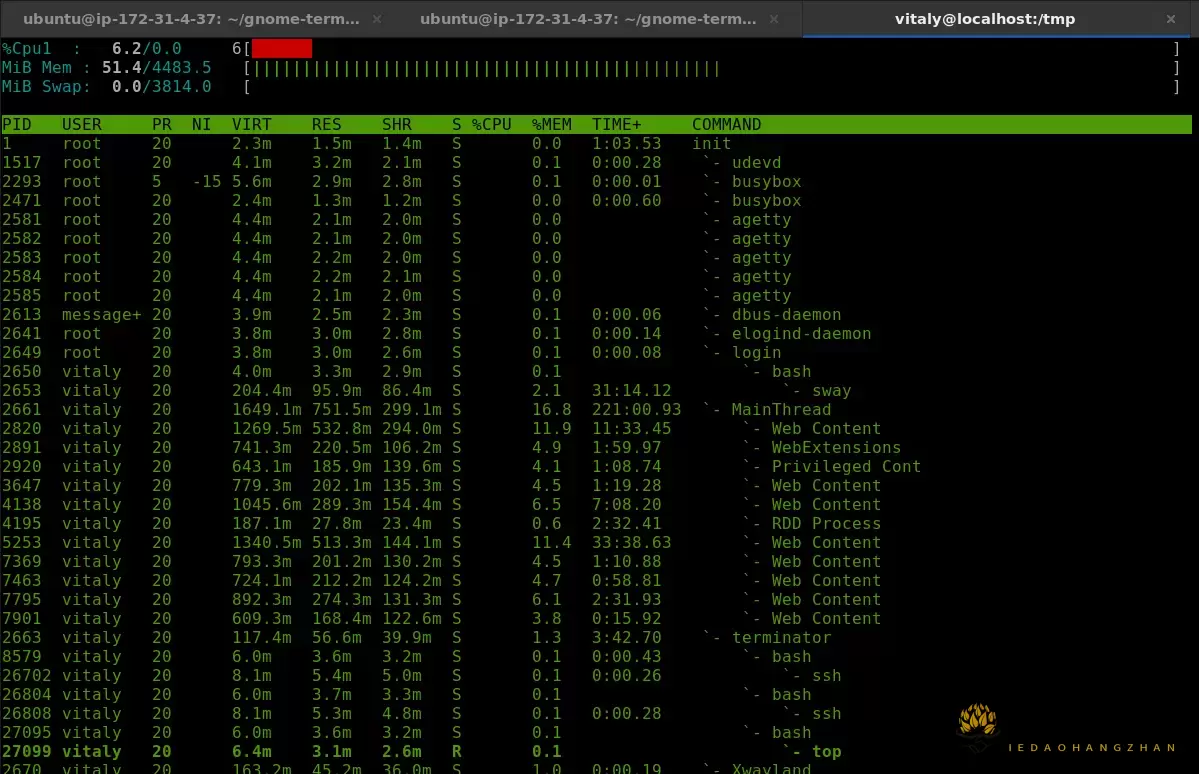Image resolution: width=1199 pixels, height=774 pixels.
Task: Select the elogind-daemon process row
Action: (596, 334)
